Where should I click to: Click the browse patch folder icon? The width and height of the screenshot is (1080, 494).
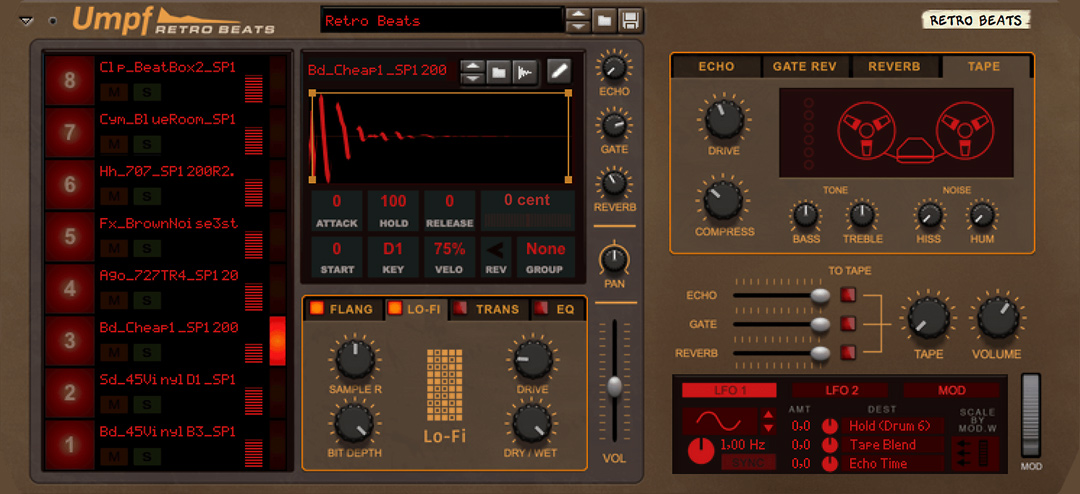[604, 21]
